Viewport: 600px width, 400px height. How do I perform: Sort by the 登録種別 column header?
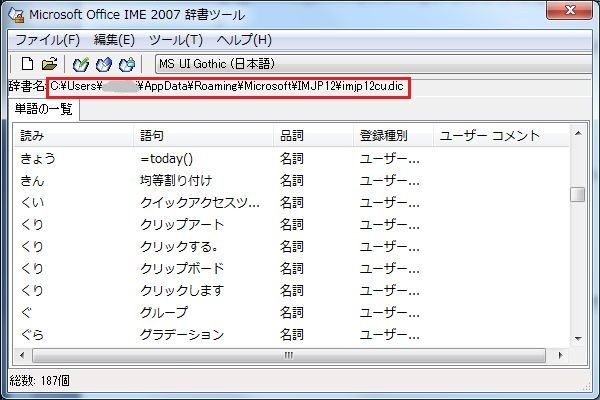tap(393, 136)
